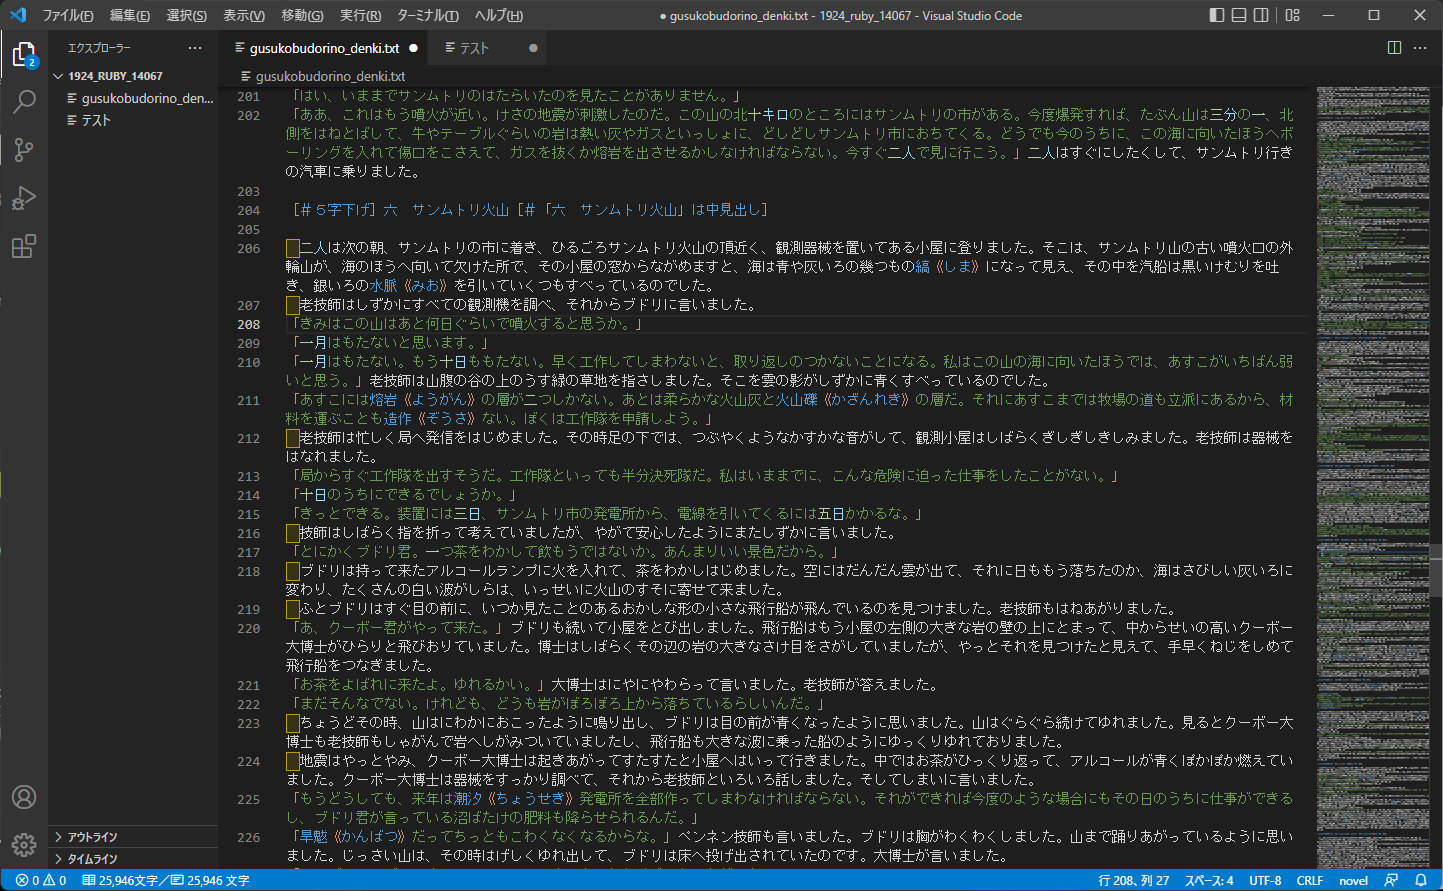Click the indent marker box on line 207
The image size is (1443, 891).
point(293,305)
